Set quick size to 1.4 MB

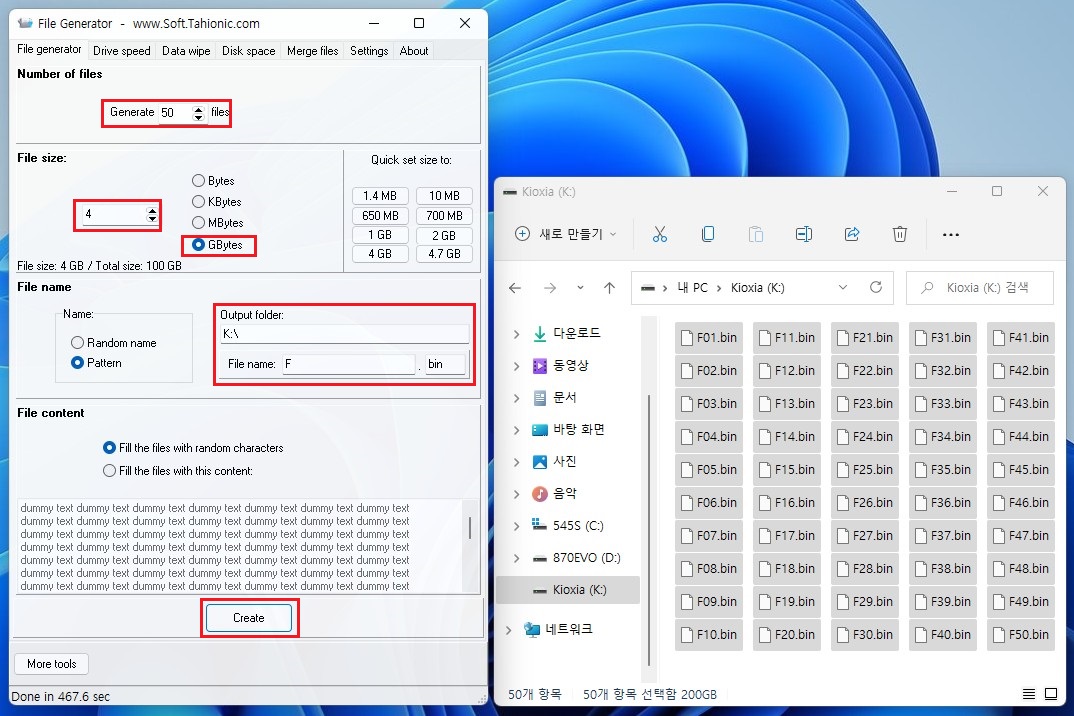pos(380,196)
